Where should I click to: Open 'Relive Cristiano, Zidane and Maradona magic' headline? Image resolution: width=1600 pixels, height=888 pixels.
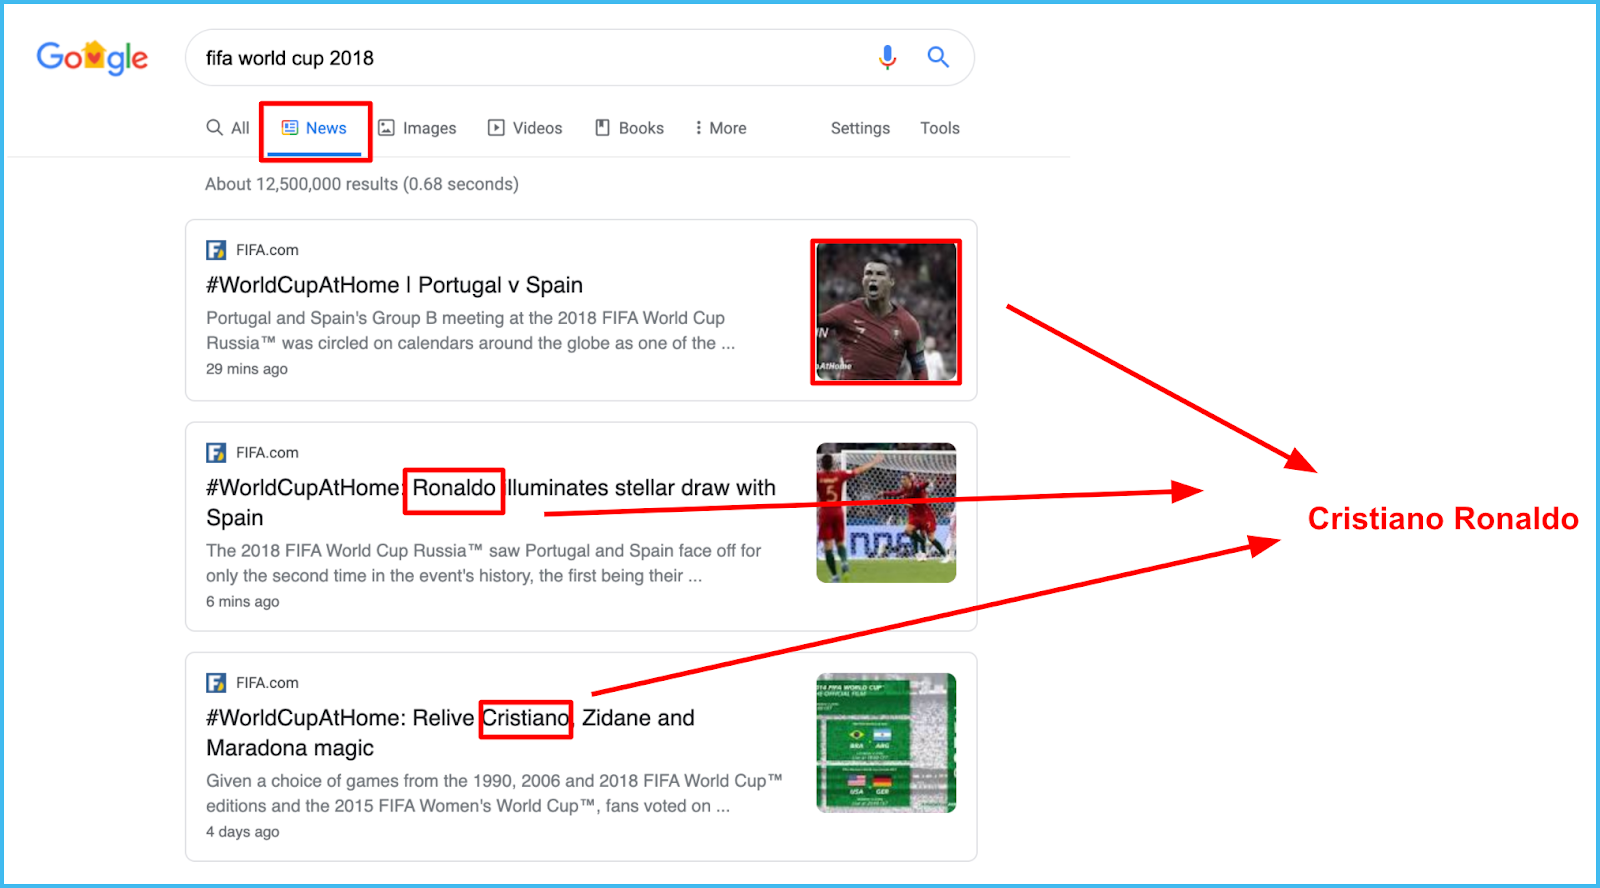[x=450, y=733]
